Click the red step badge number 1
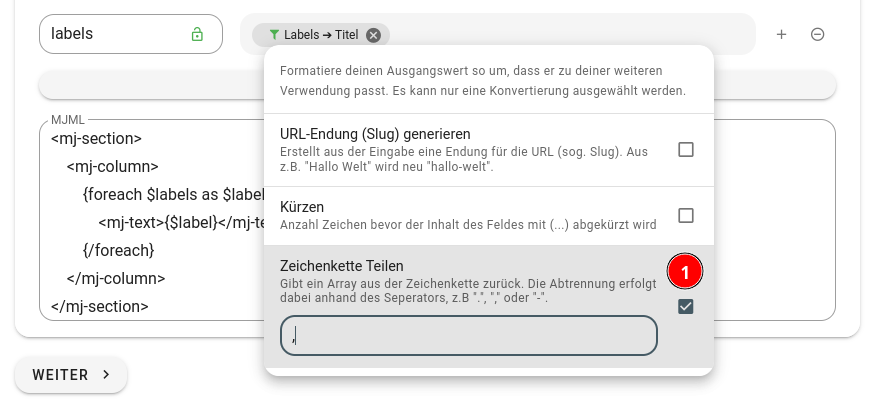The image size is (872, 405). click(685, 271)
